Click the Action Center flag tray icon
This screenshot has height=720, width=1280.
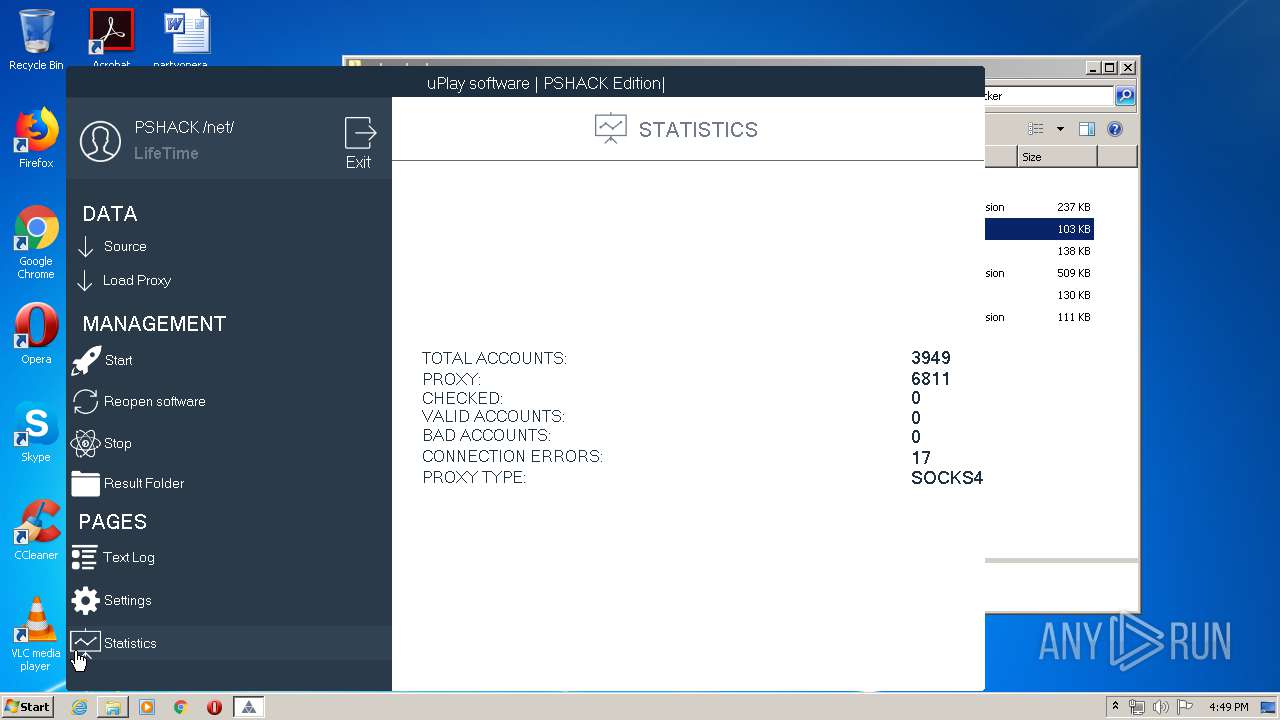pyautogui.click(x=1184, y=707)
